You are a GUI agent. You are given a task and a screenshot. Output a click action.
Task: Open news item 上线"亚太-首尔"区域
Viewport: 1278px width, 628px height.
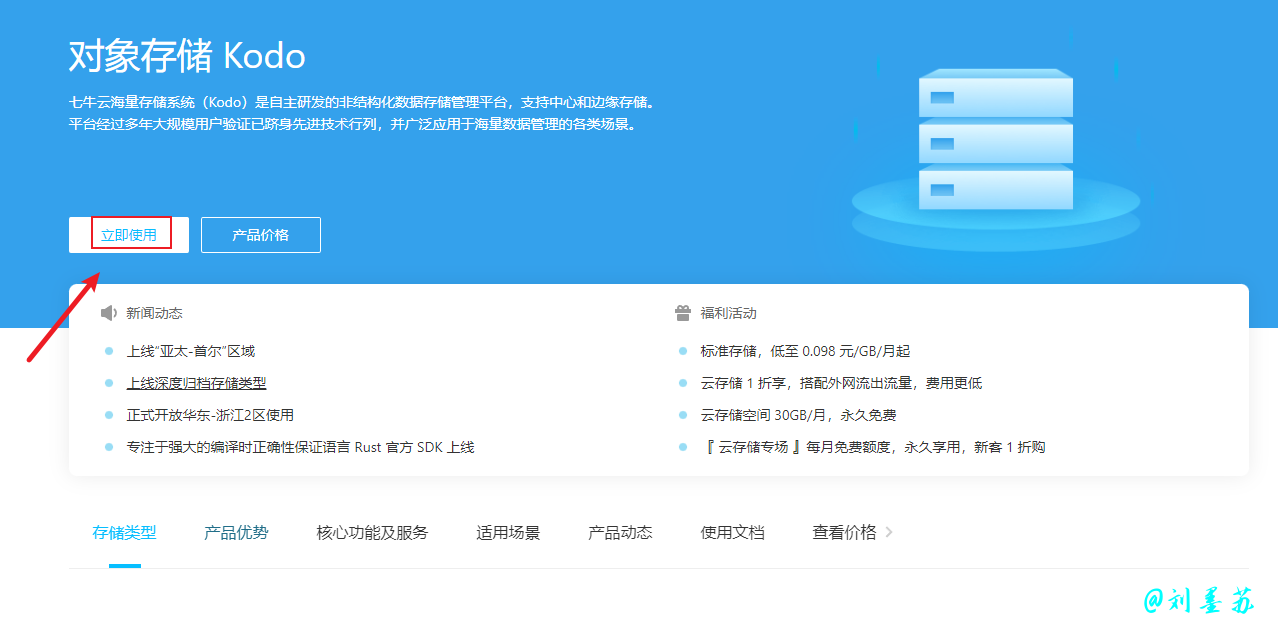(191, 351)
